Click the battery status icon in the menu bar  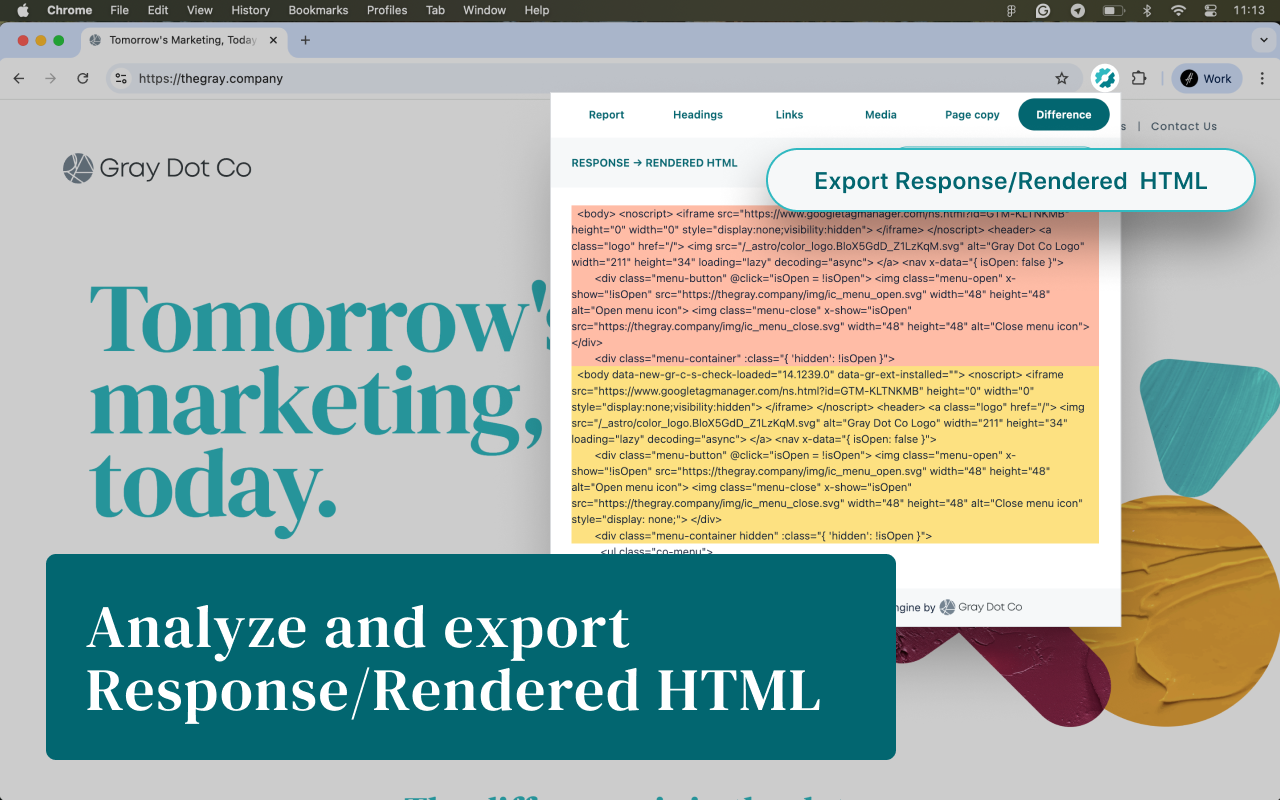click(x=1113, y=11)
